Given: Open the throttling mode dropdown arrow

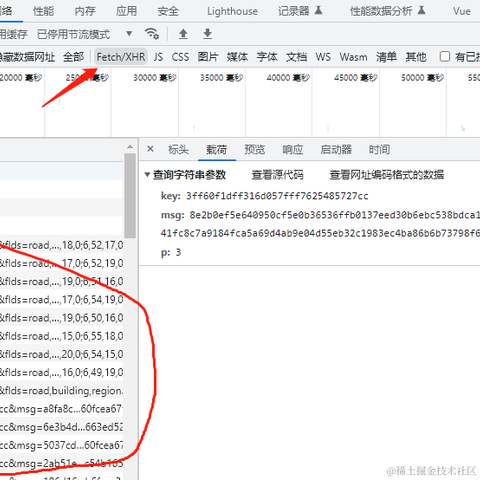Looking at the screenshot, I should coord(129,34).
